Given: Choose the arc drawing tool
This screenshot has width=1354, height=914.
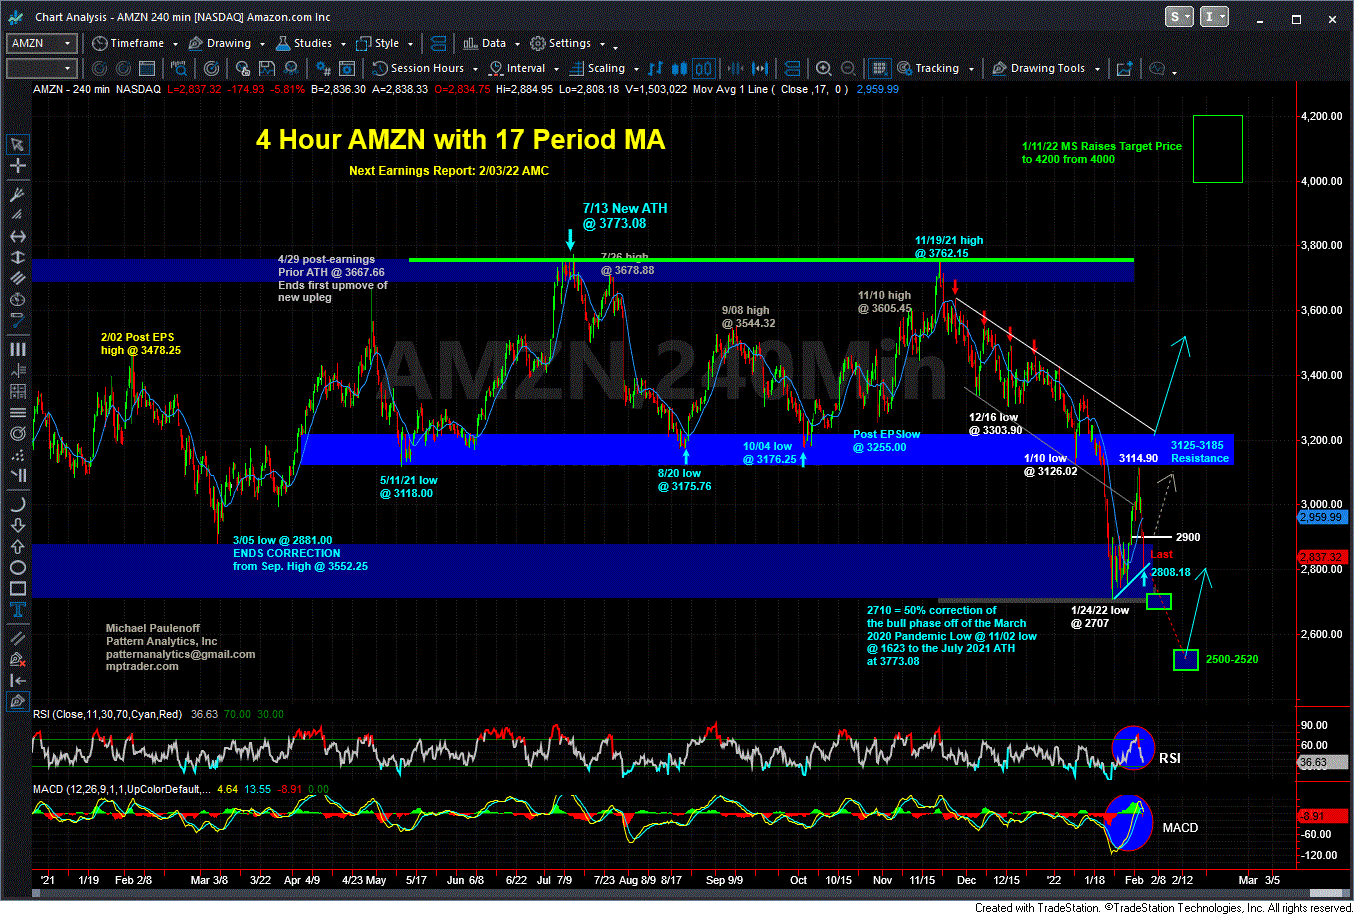Looking at the screenshot, I should [17, 504].
